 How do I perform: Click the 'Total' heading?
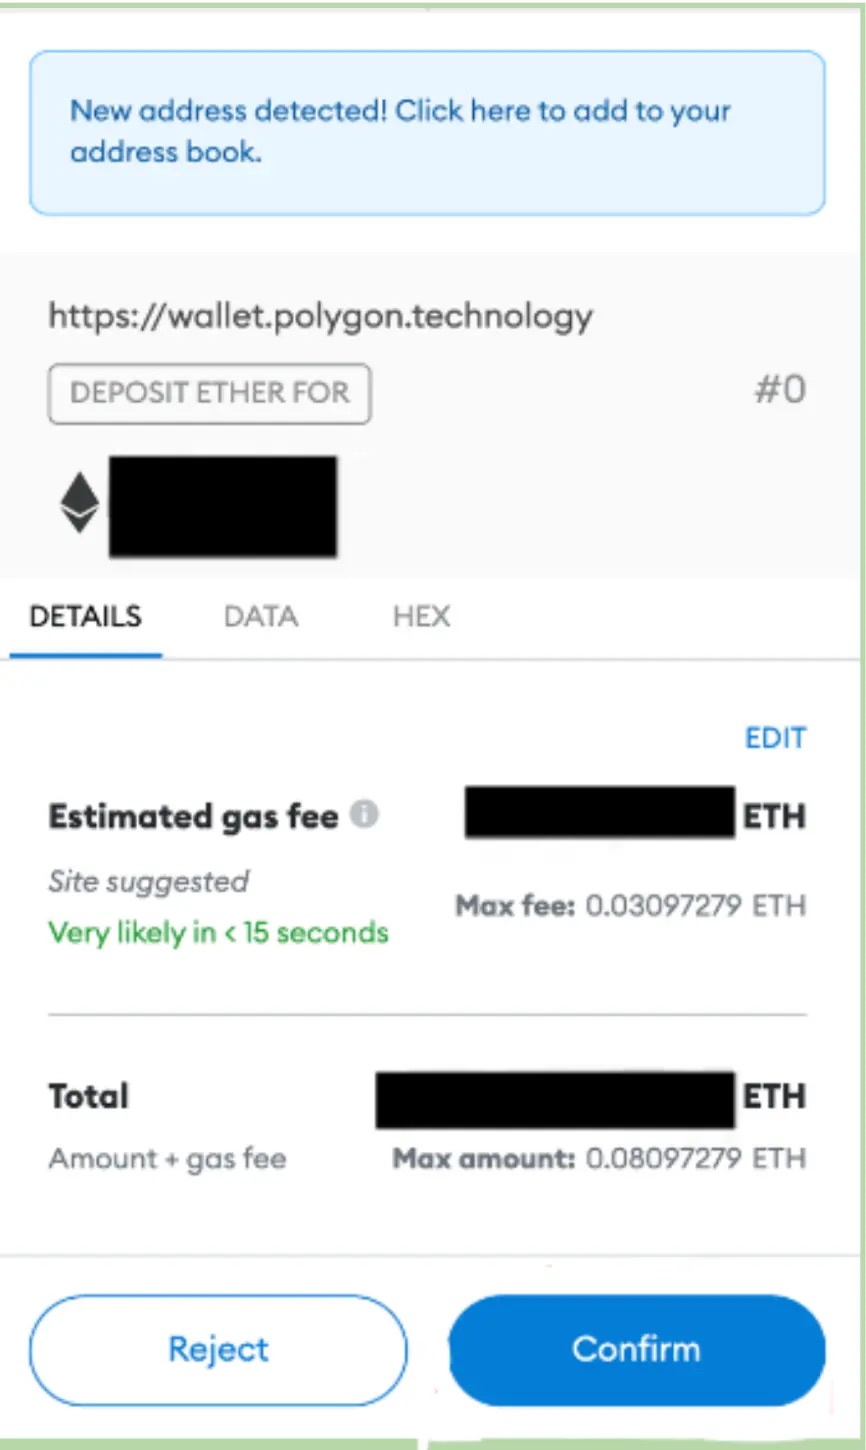point(89,1097)
